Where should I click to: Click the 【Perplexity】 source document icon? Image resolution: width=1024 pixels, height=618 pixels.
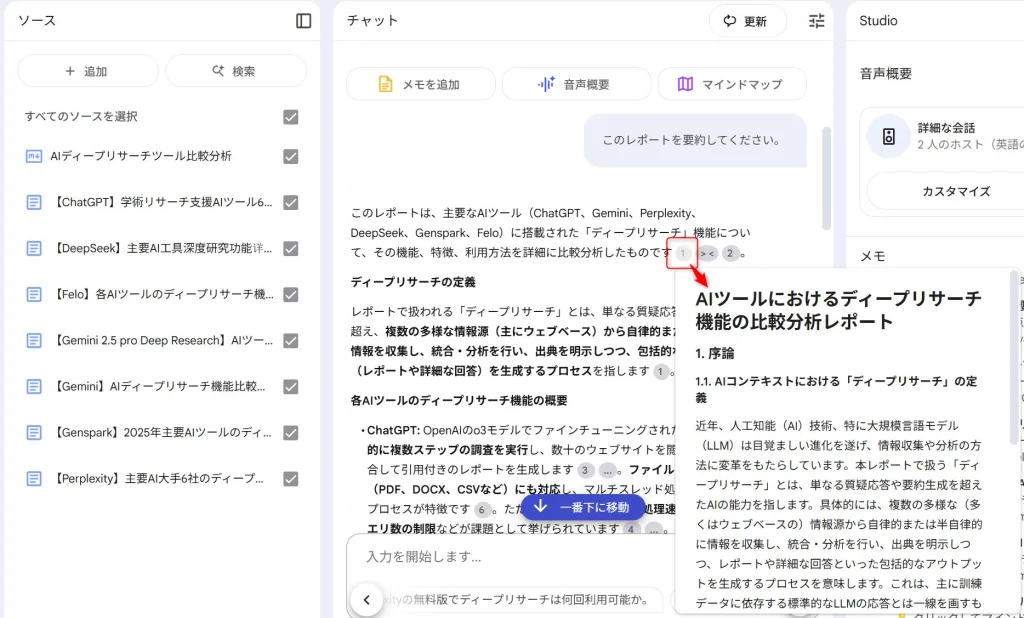(x=33, y=479)
